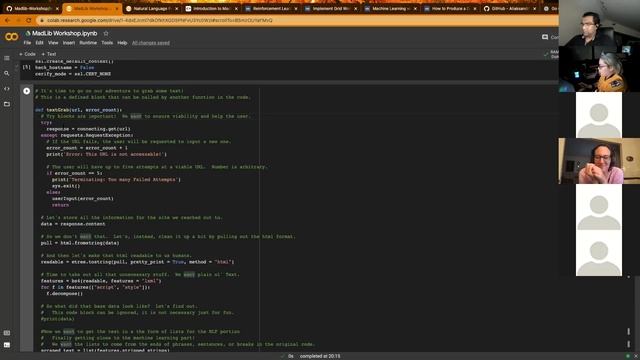This screenshot has width=640, height=360.
Task: Click the f.decompose() code line
Action: 64,293
